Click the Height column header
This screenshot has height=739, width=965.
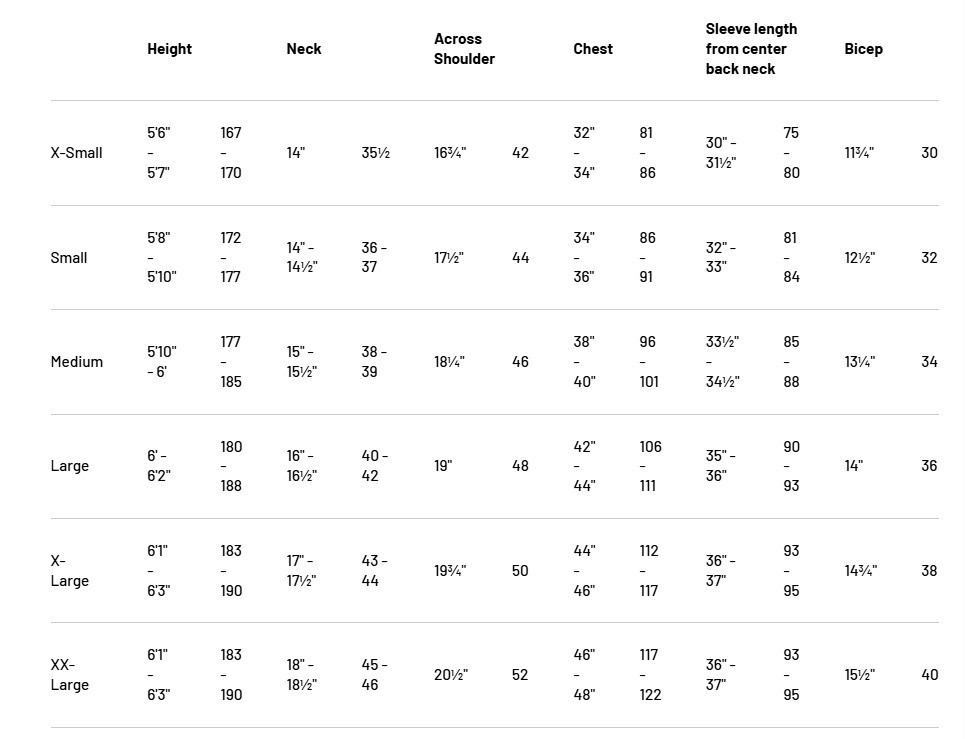pos(169,49)
